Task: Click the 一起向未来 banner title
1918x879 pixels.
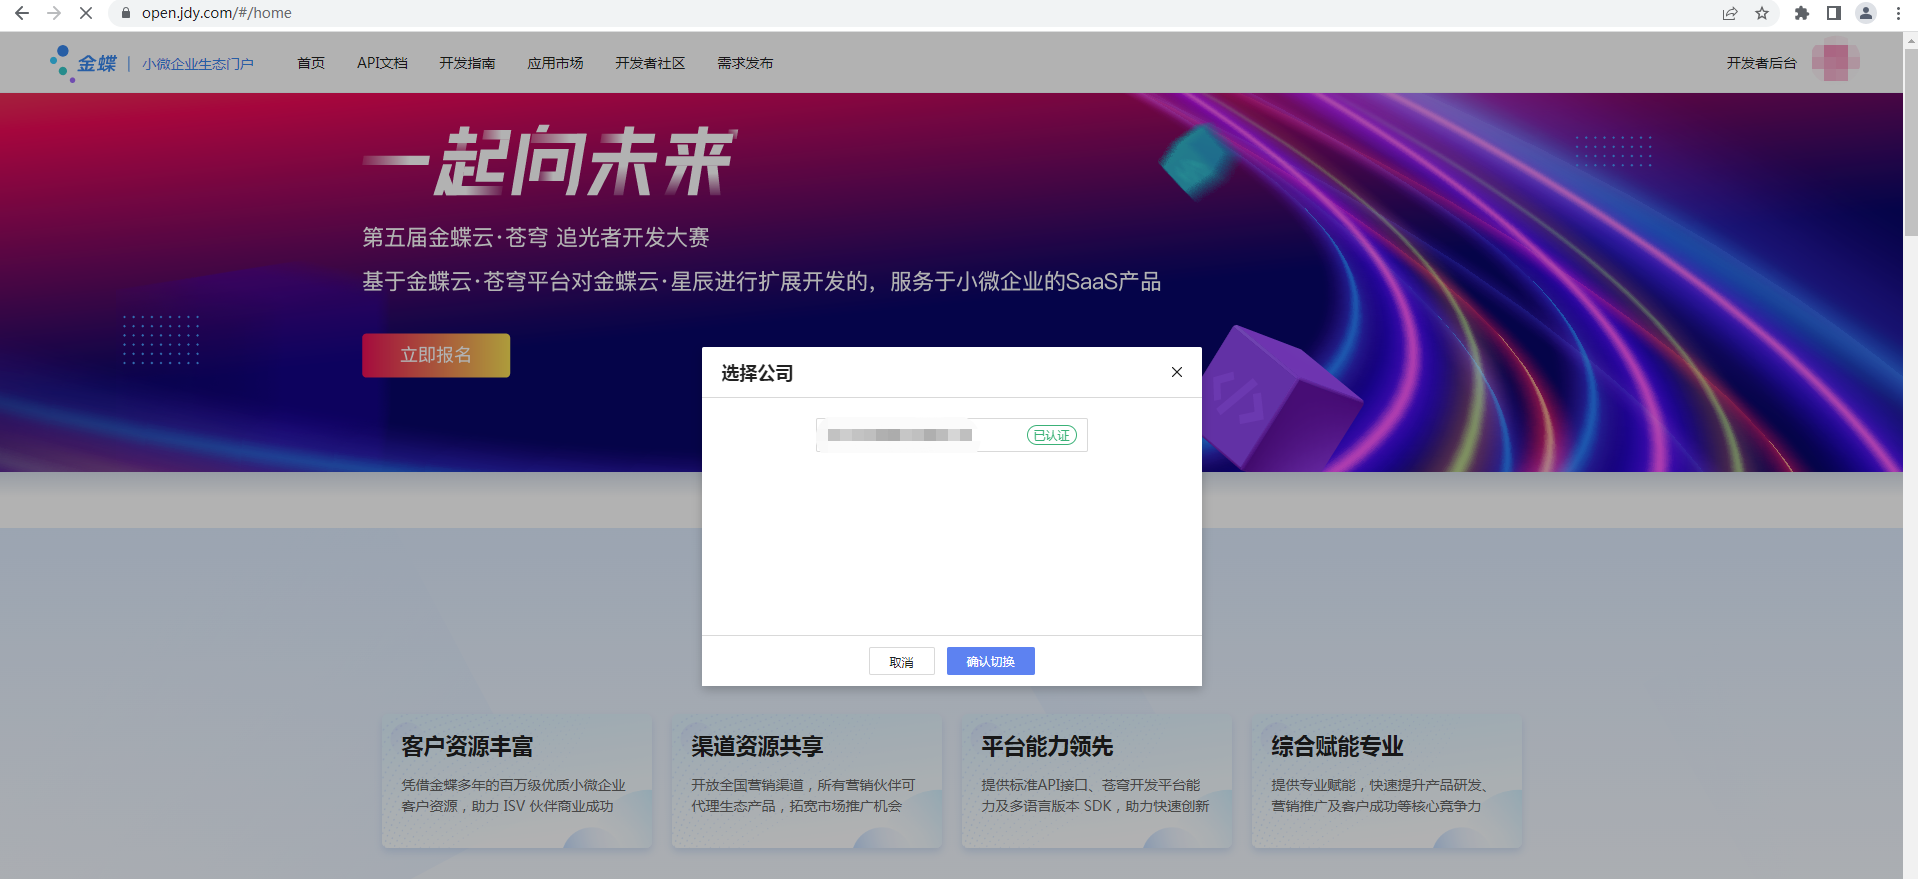Action: pyautogui.click(x=550, y=161)
